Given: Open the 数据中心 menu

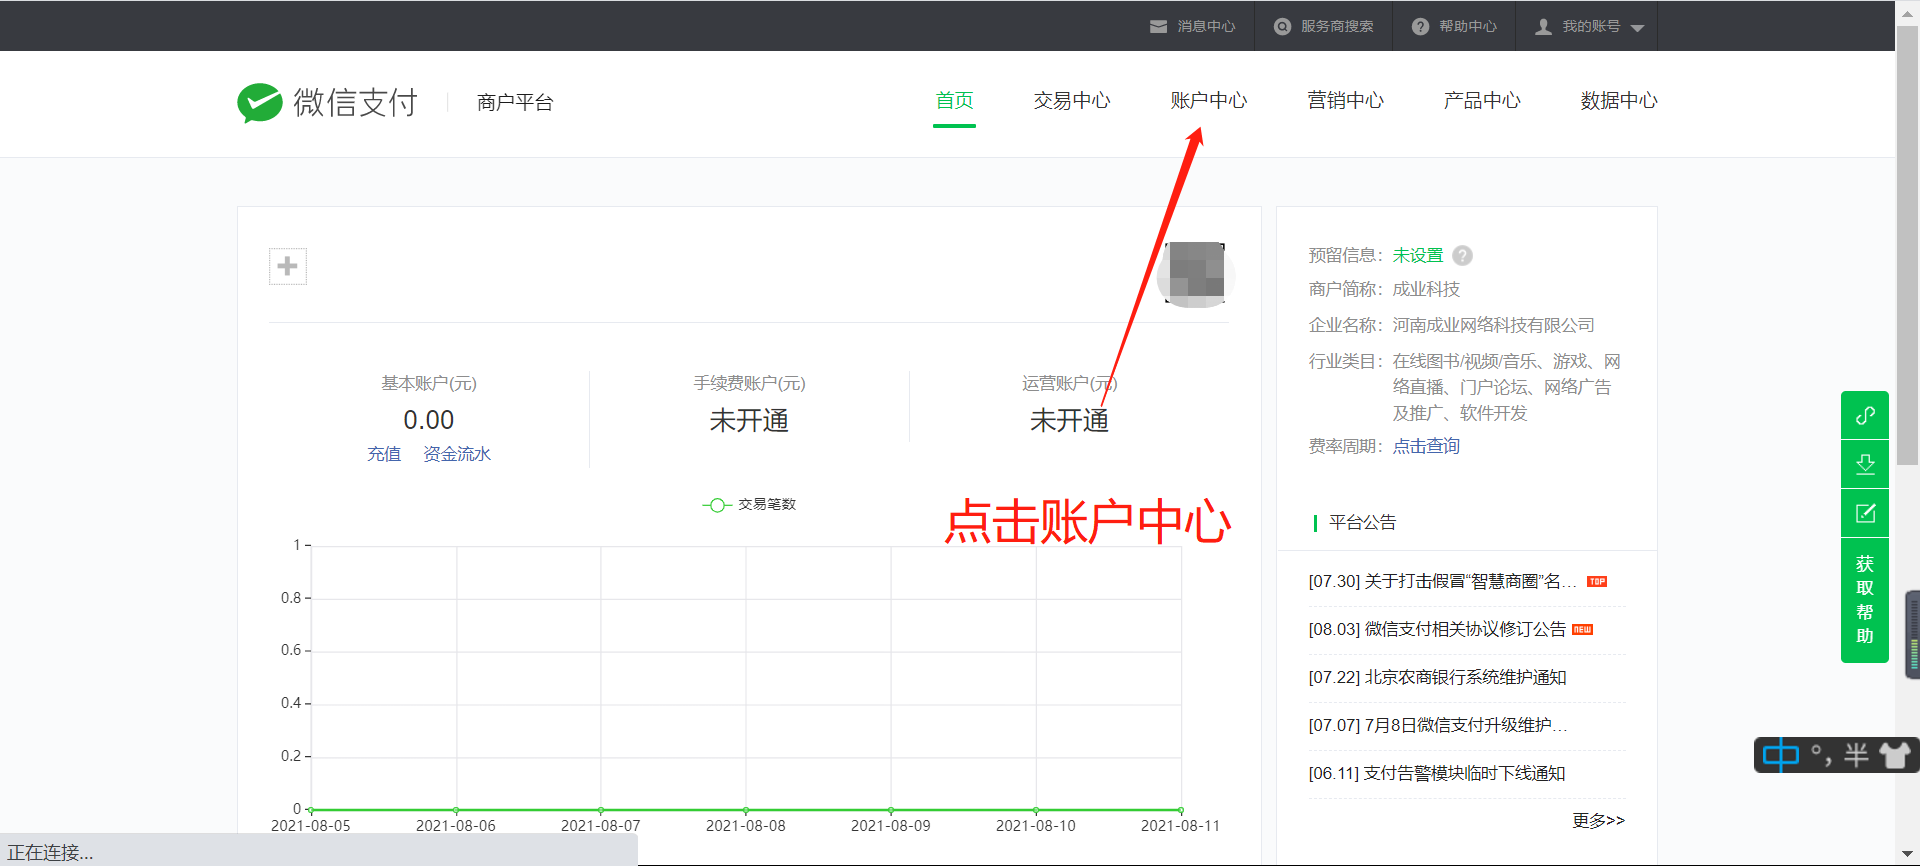Looking at the screenshot, I should [x=1619, y=100].
